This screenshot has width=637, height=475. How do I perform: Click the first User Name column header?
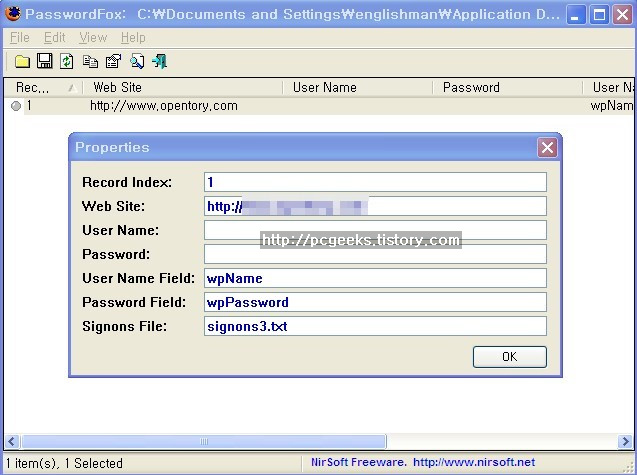pos(358,87)
